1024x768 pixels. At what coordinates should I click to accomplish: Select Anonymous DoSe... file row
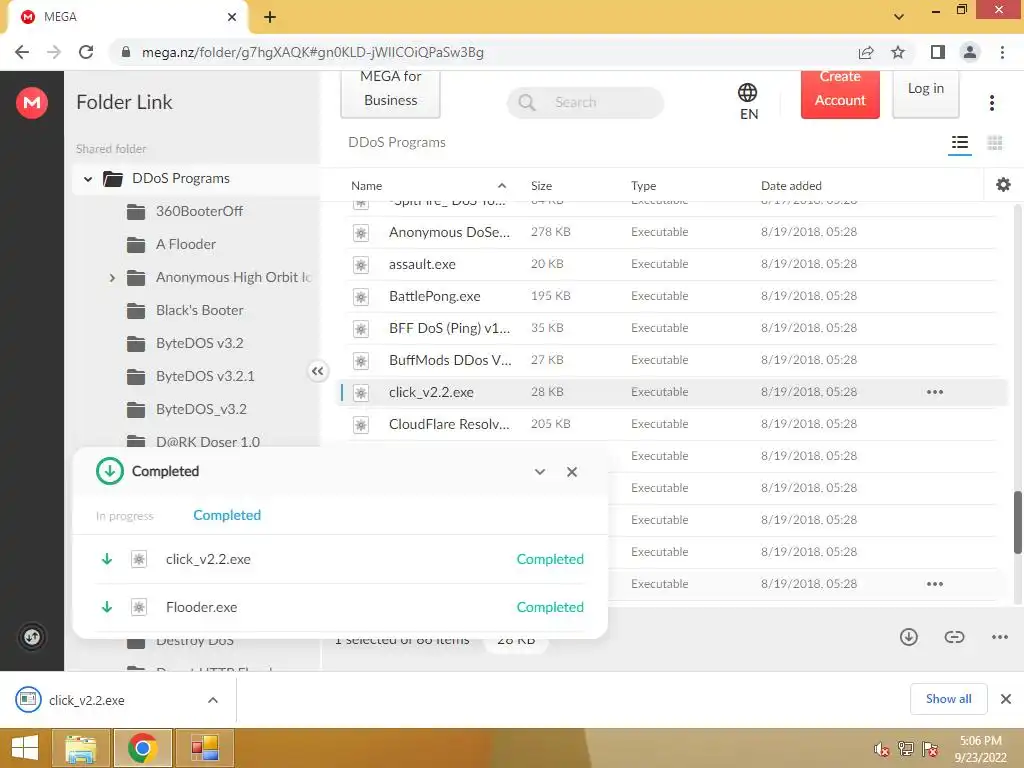(671, 232)
